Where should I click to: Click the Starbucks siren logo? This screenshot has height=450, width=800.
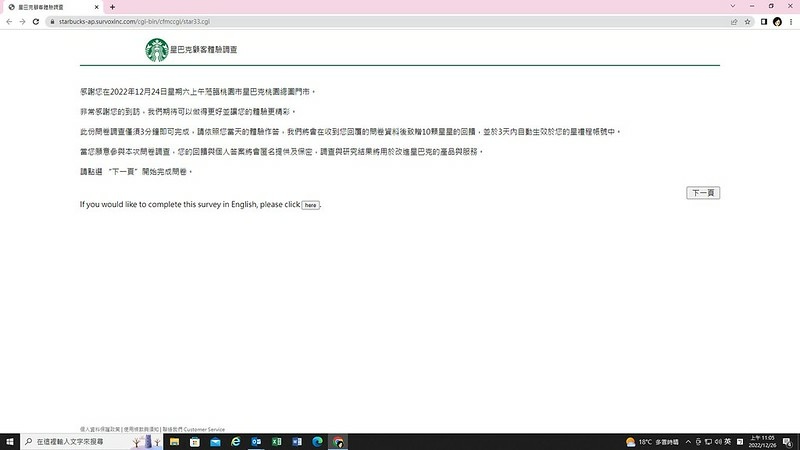pos(157,50)
